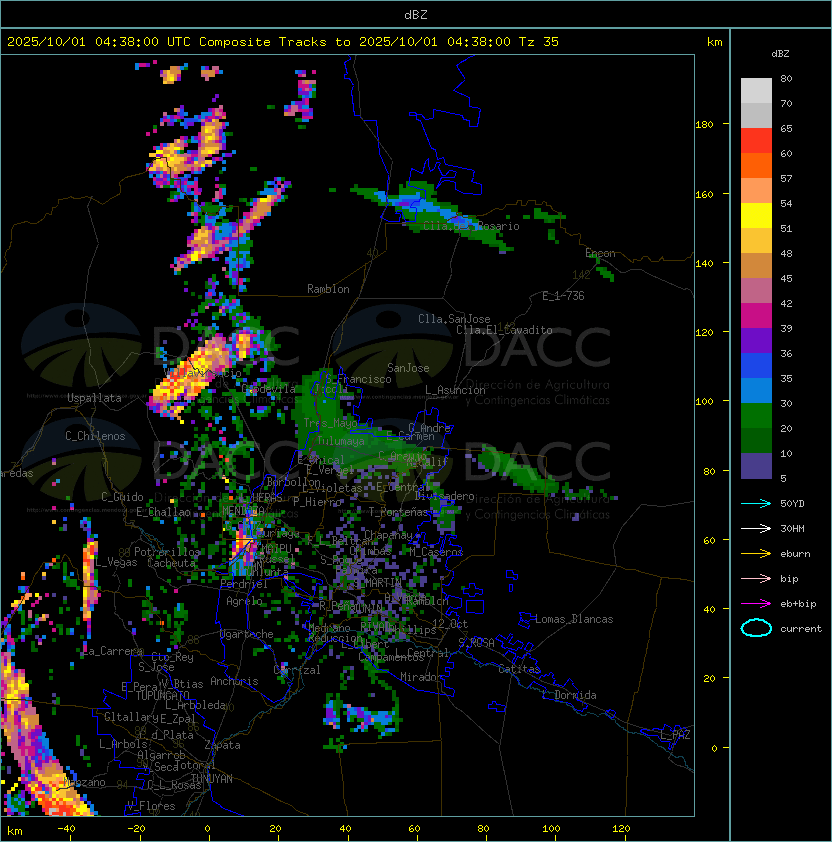Select the slate 10–5 dBZ swatch

tap(756, 466)
